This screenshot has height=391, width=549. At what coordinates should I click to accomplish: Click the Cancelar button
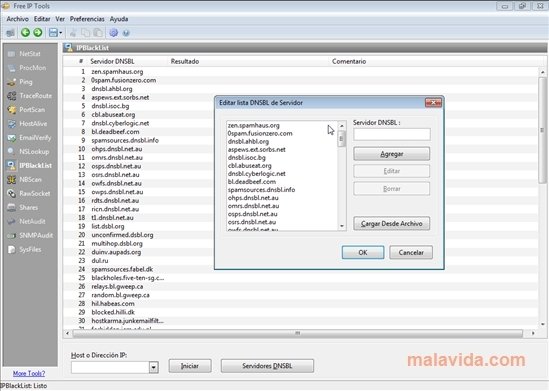coord(411,252)
